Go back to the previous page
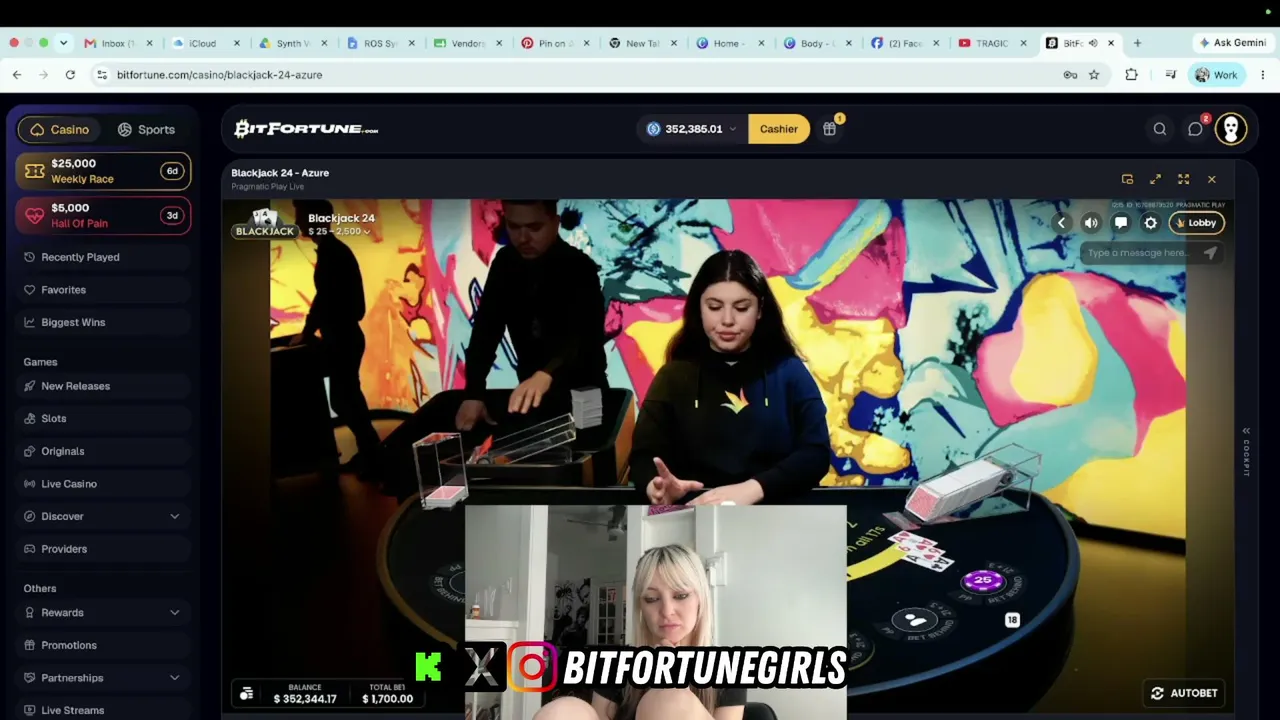 pos(17,75)
